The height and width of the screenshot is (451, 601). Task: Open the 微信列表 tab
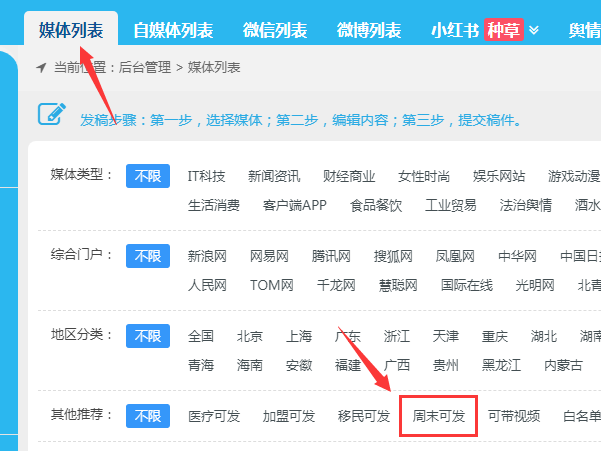tap(272, 30)
